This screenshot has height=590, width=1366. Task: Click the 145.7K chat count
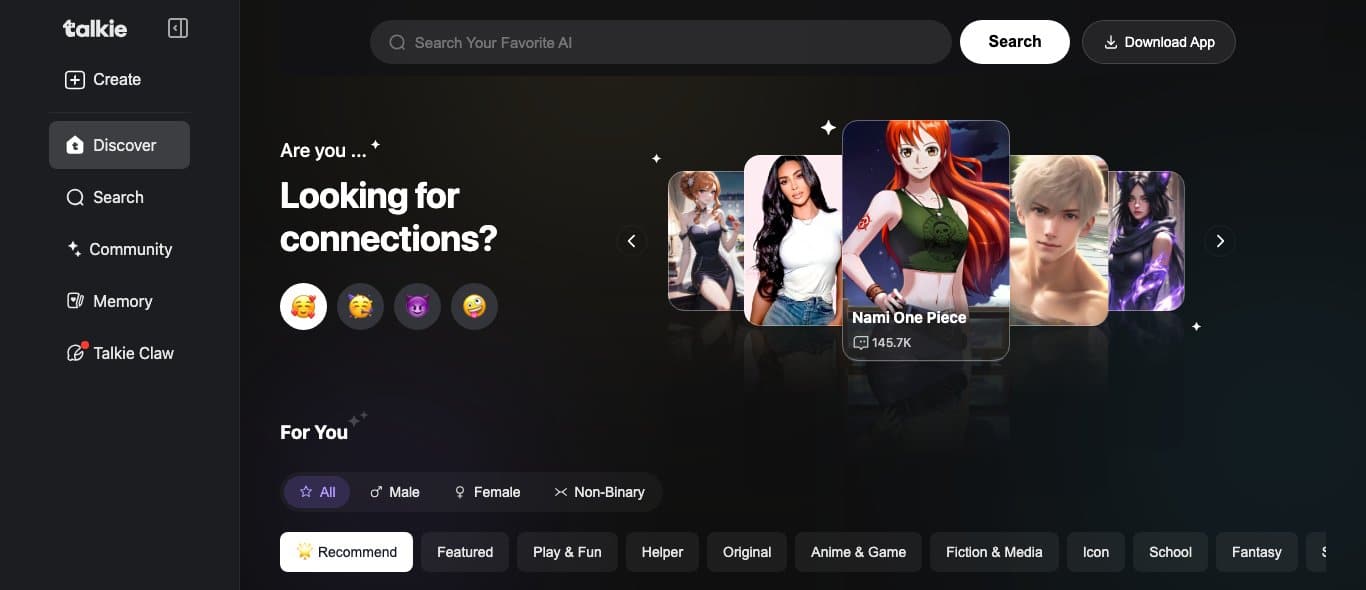point(882,342)
